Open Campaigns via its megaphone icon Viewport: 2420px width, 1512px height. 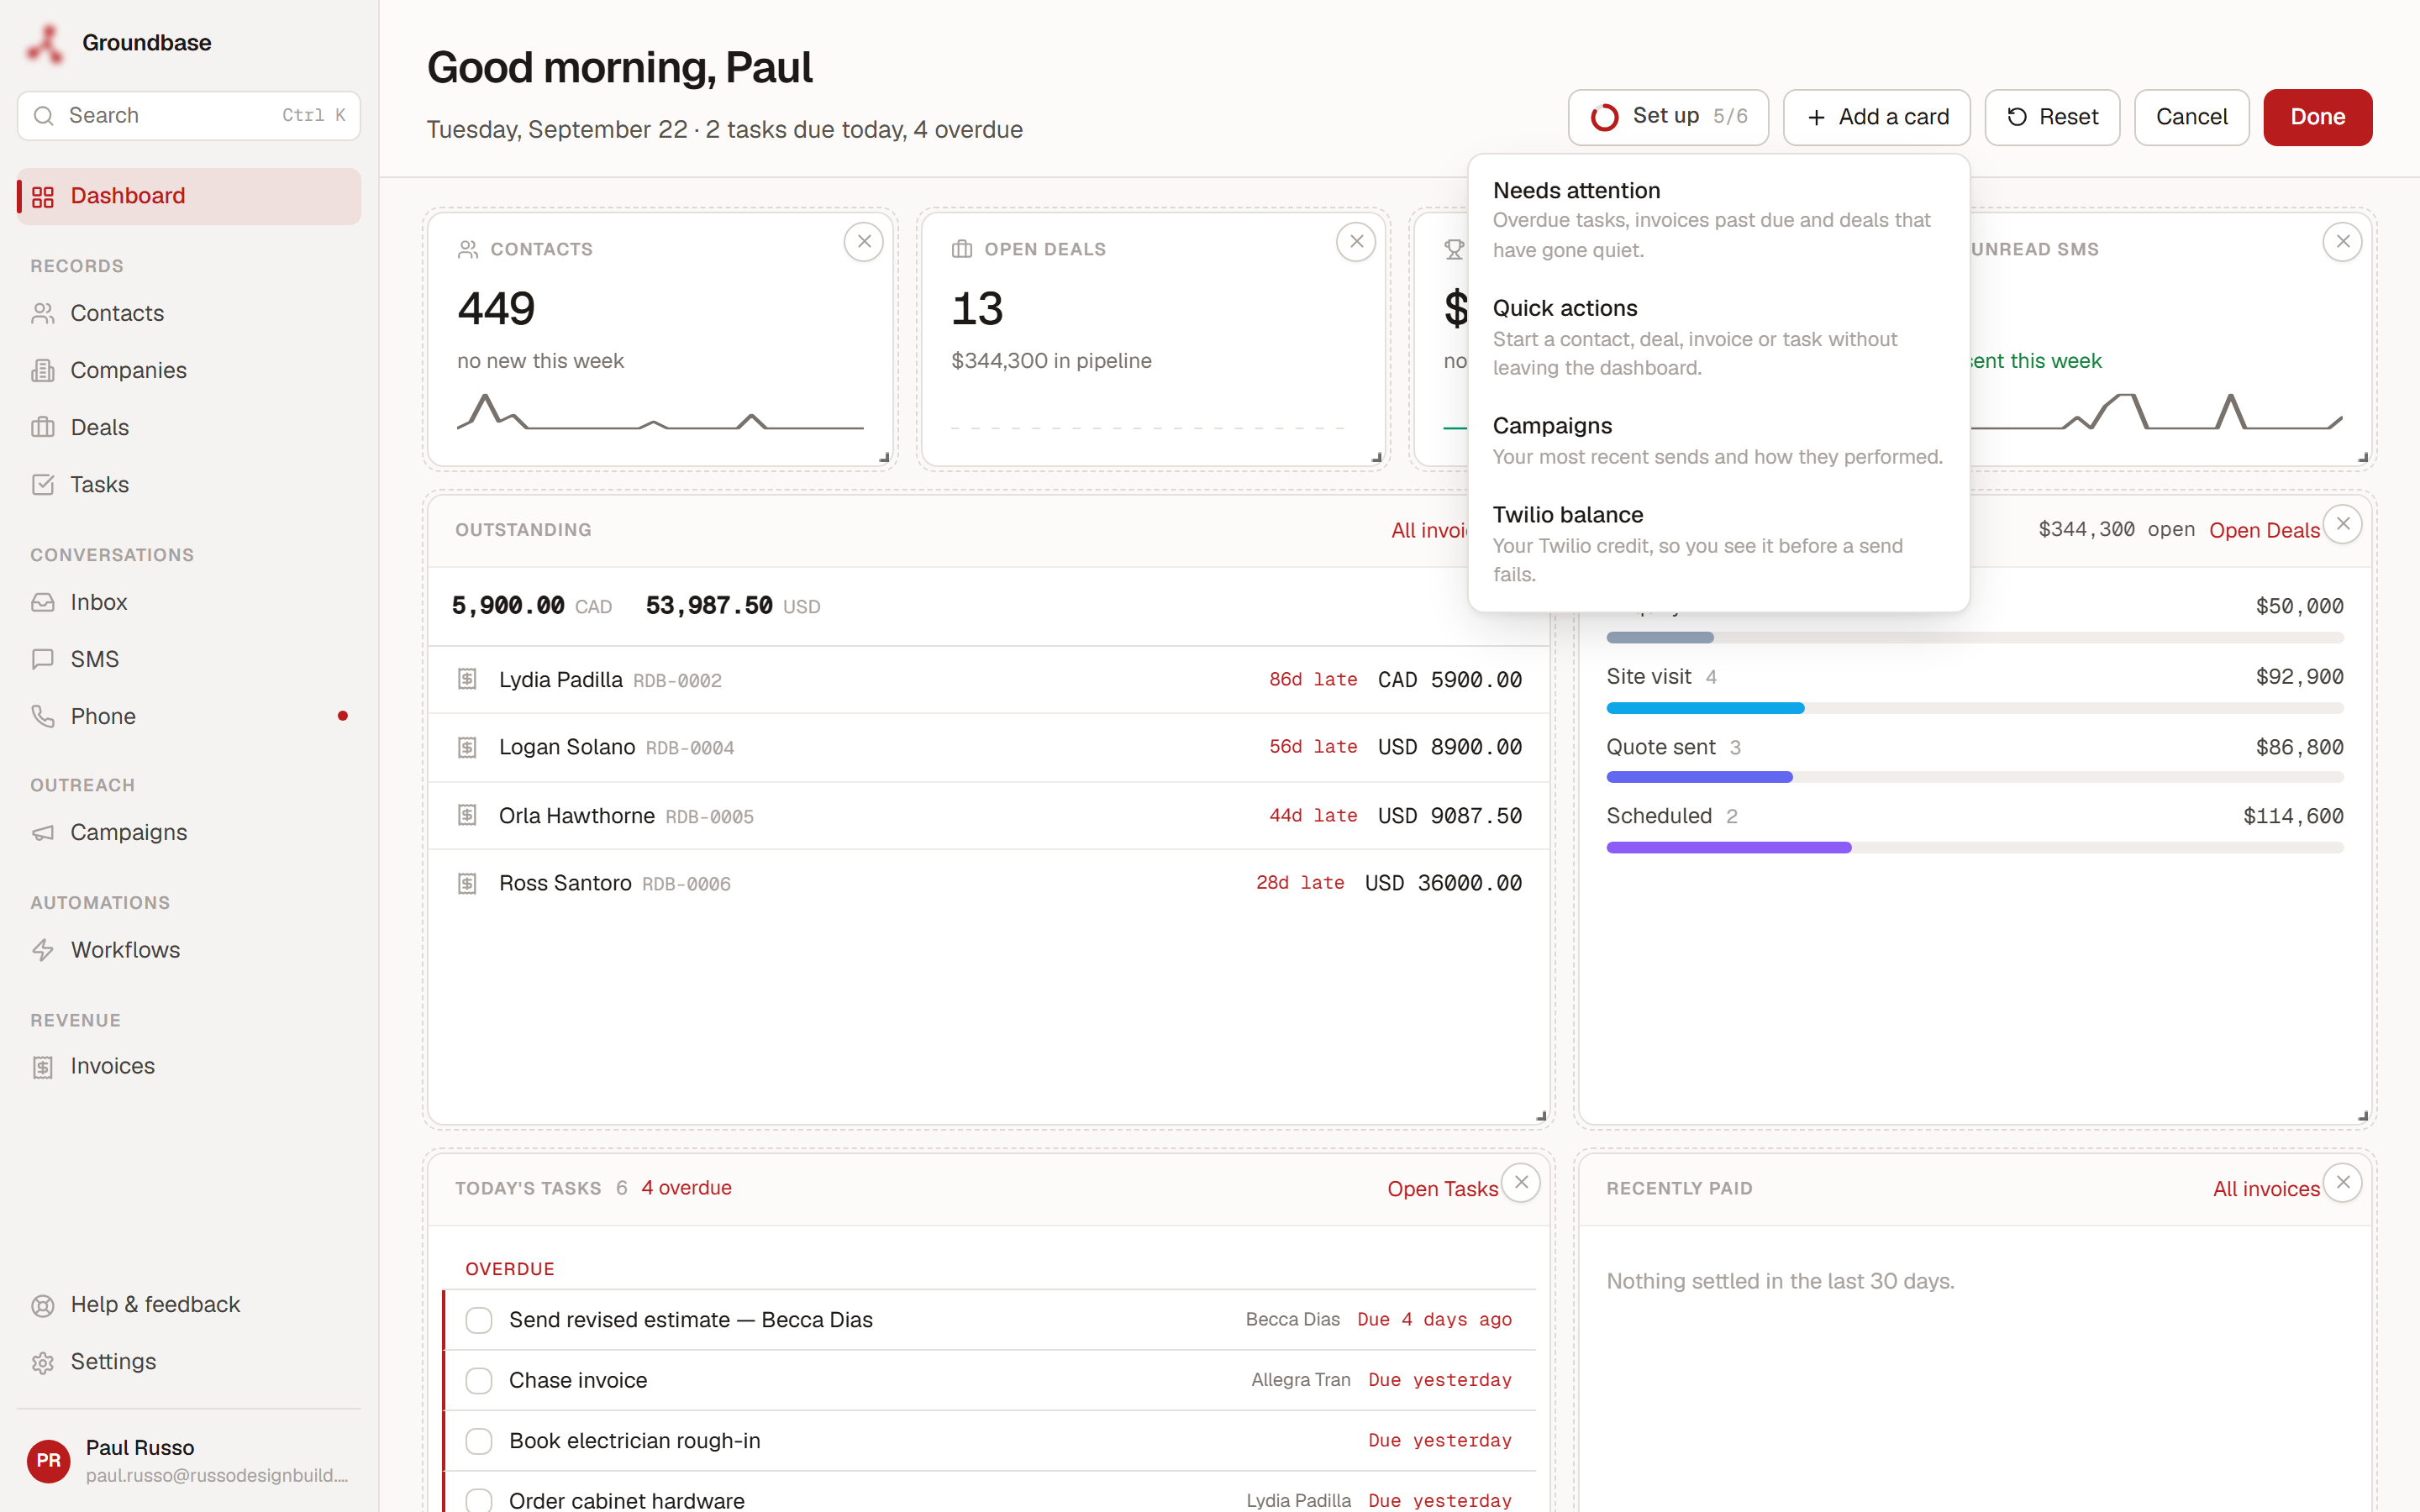pos(43,833)
